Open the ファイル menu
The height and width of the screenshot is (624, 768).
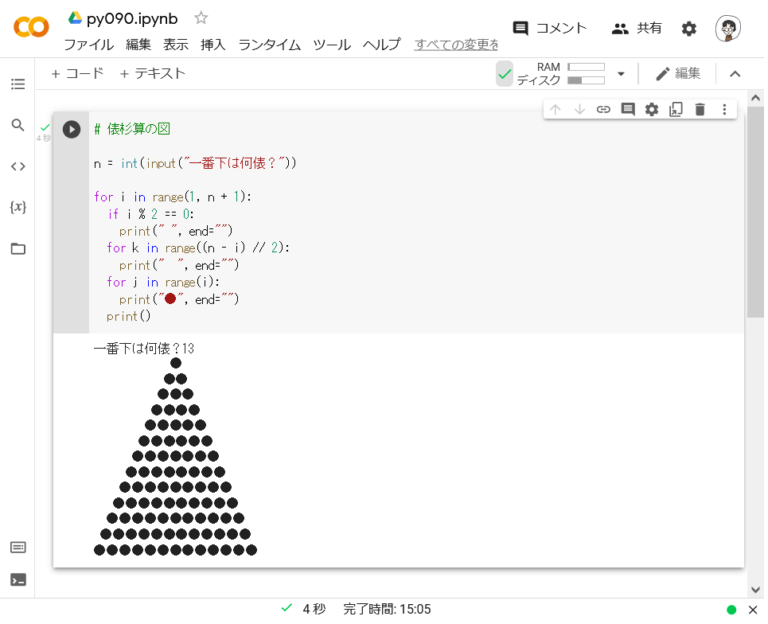coord(88,45)
